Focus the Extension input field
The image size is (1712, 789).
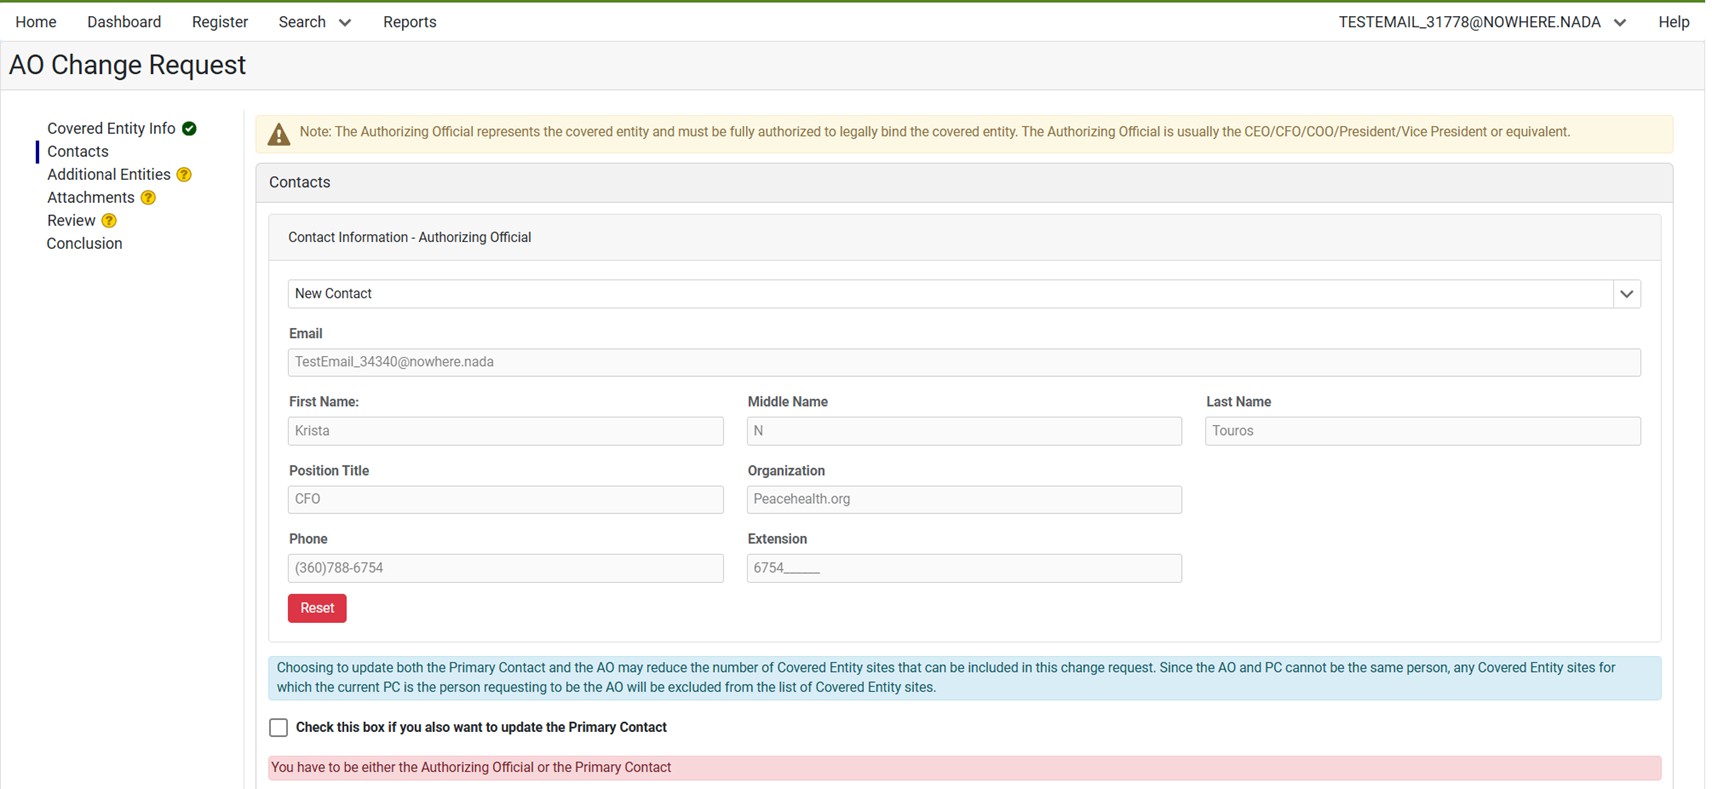963,568
